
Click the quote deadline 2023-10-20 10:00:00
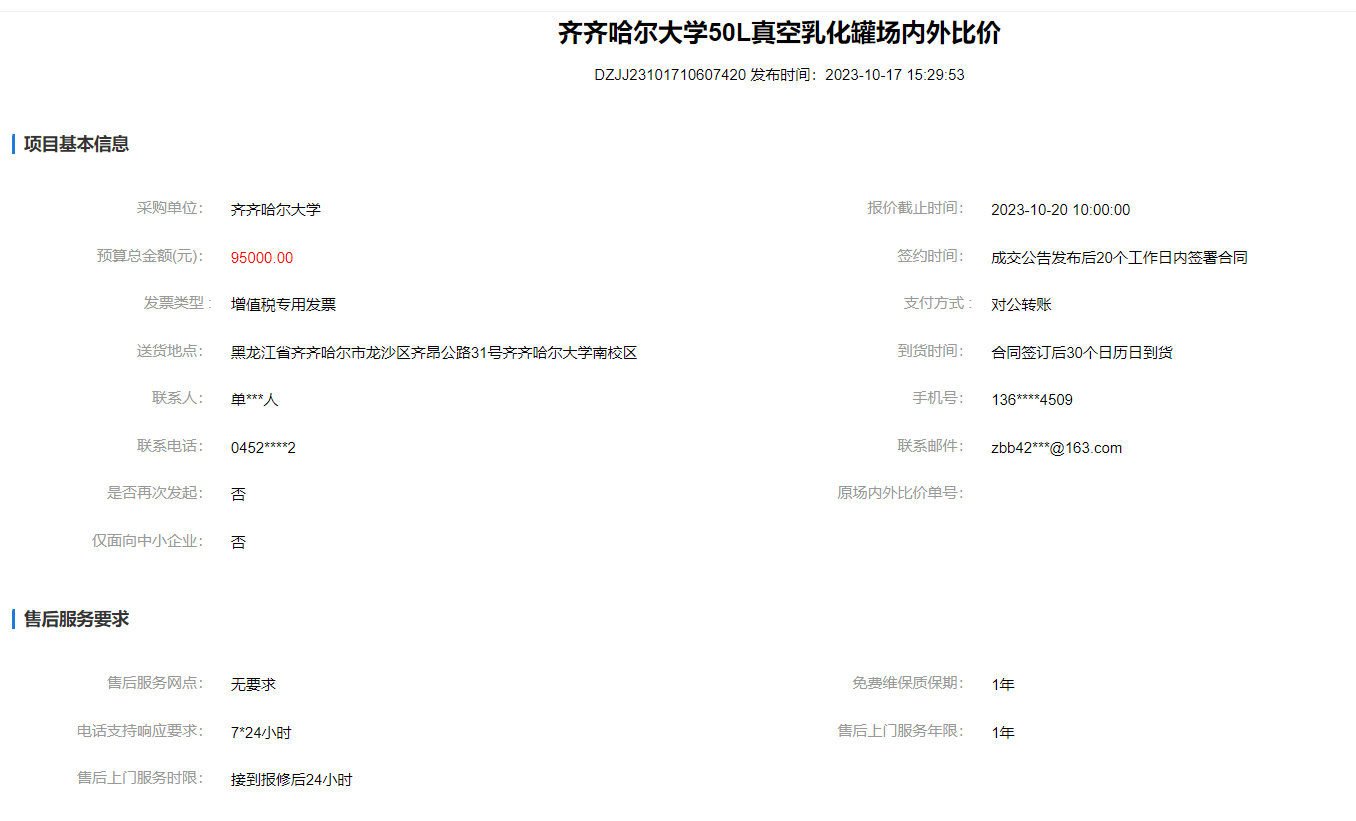coord(1060,210)
